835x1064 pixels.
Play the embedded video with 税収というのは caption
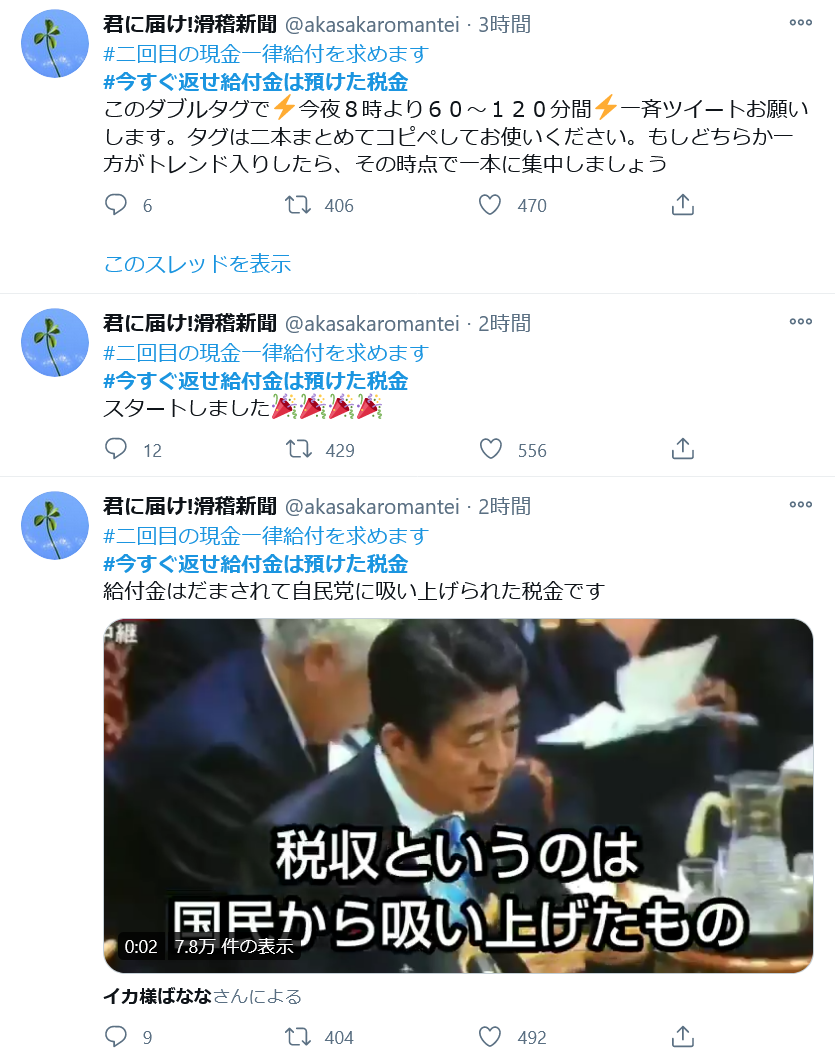(x=458, y=795)
